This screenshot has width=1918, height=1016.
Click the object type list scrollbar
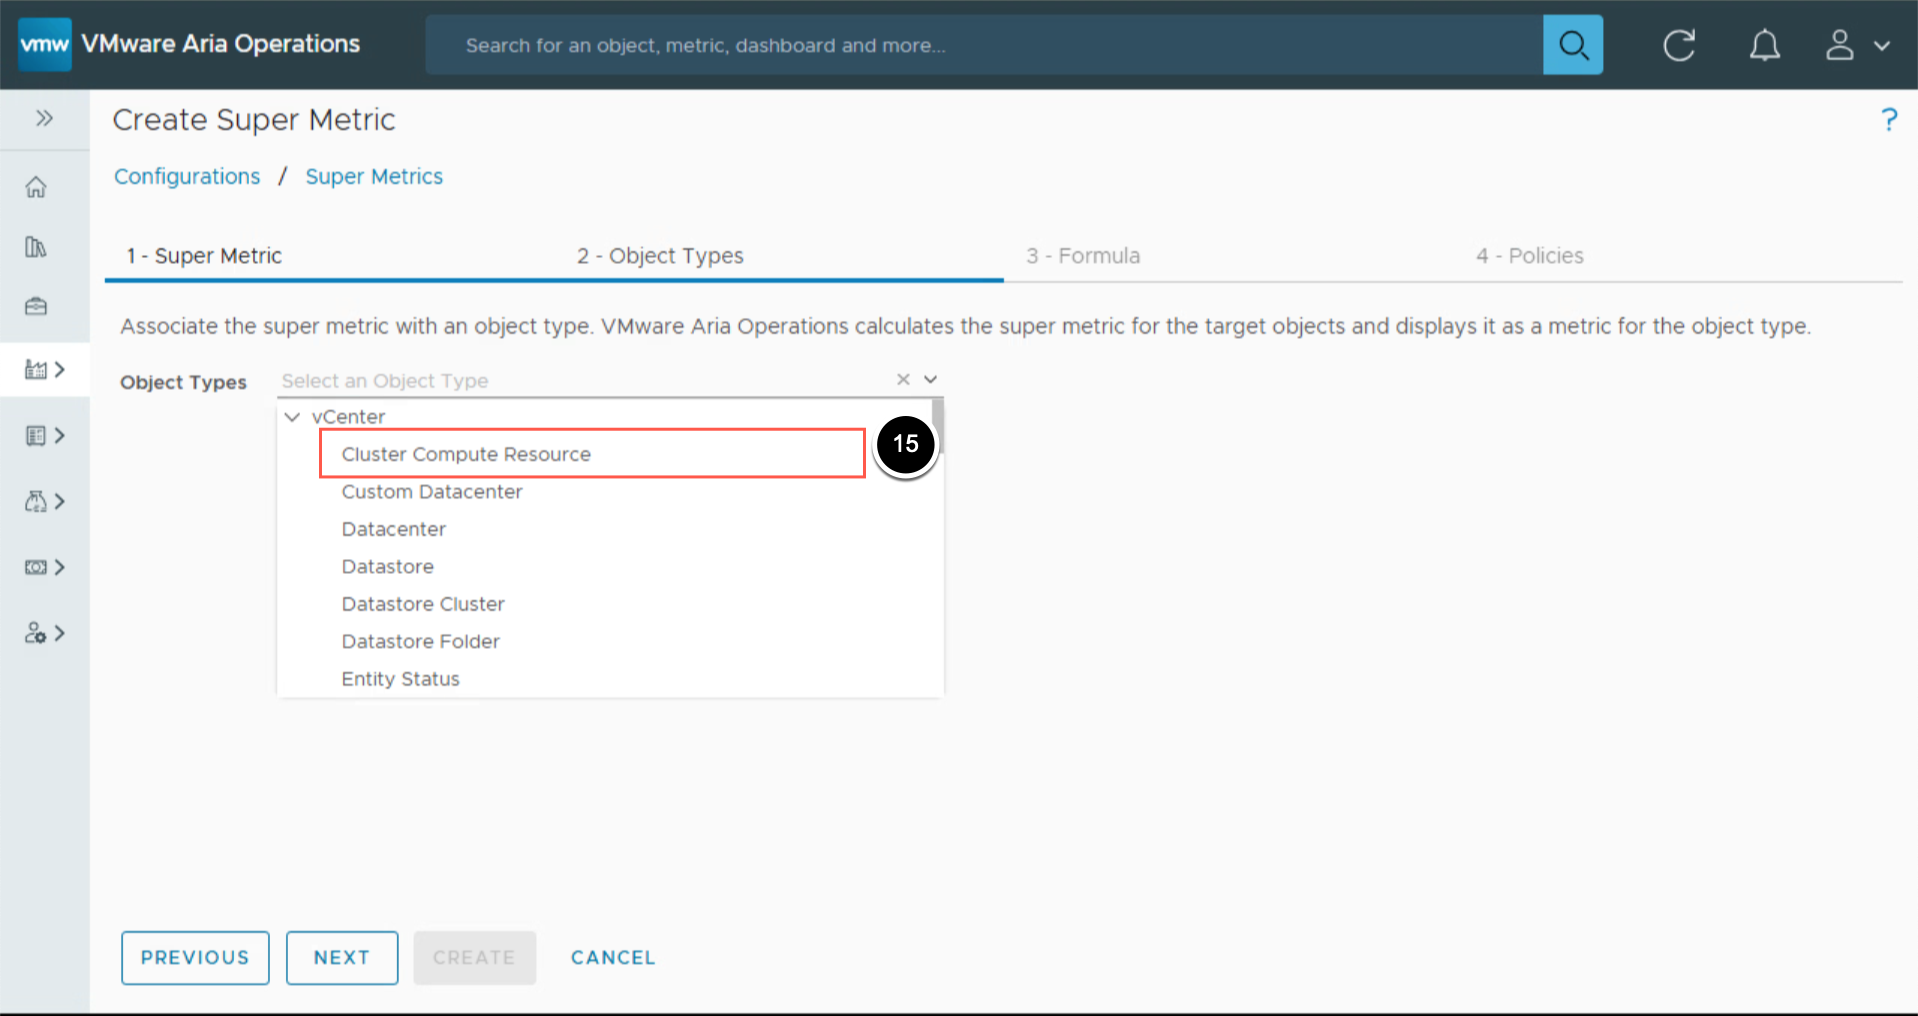pyautogui.click(x=938, y=425)
